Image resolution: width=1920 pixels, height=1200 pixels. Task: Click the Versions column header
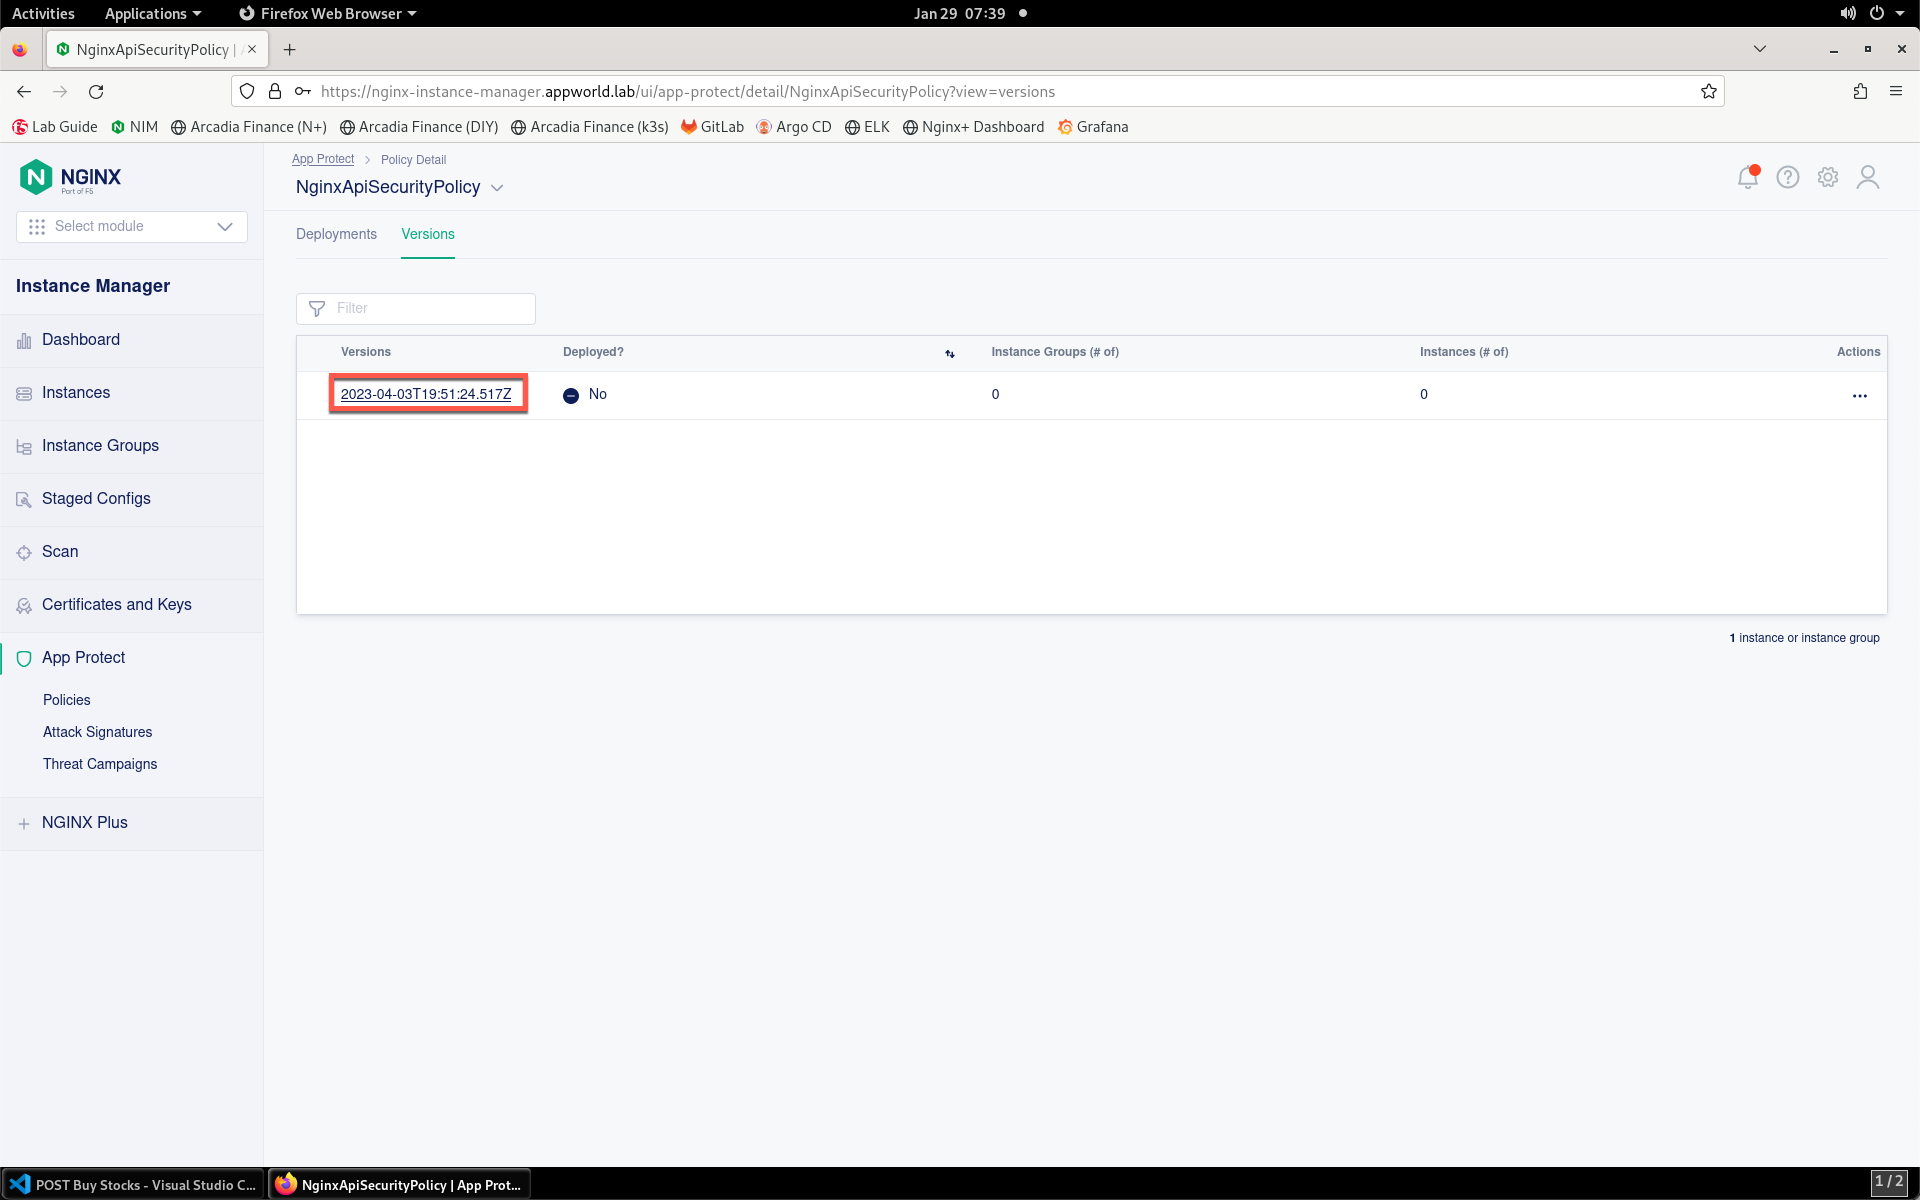pyautogui.click(x=366, y=352)
